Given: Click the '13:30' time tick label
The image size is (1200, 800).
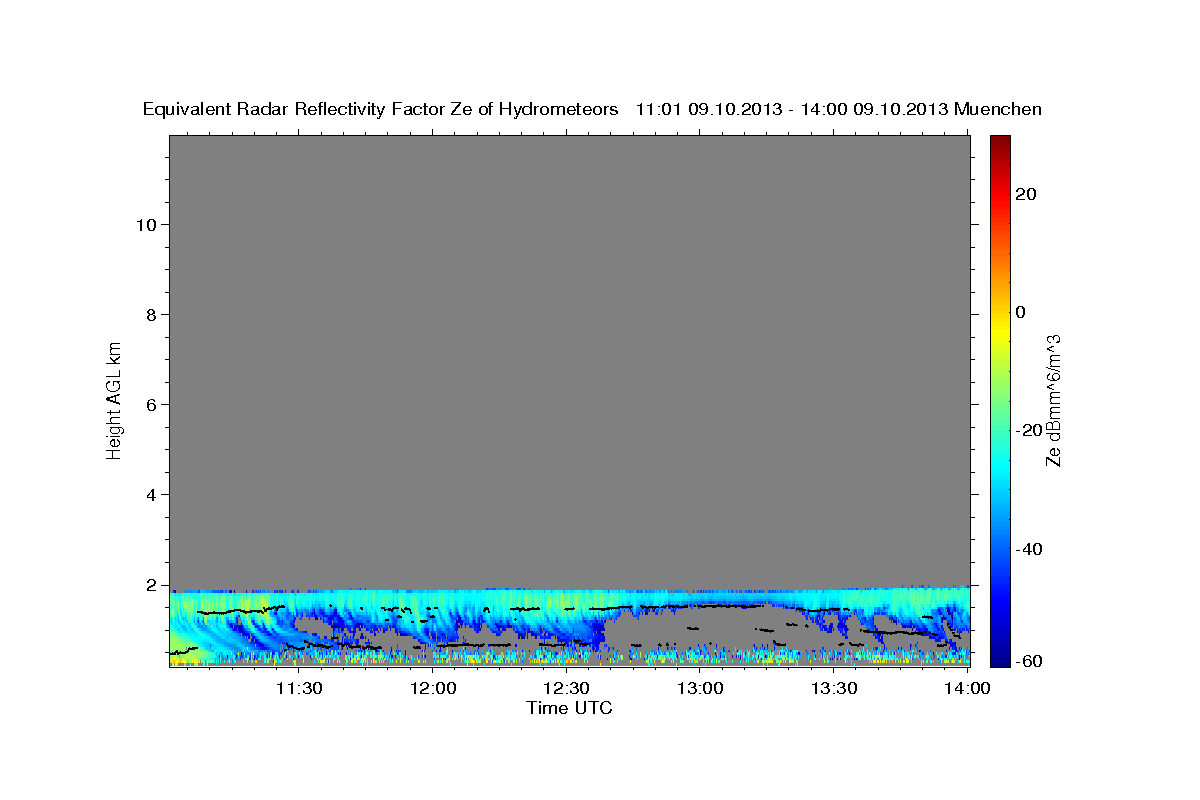Looking at the screenshot, I should 834,688.
